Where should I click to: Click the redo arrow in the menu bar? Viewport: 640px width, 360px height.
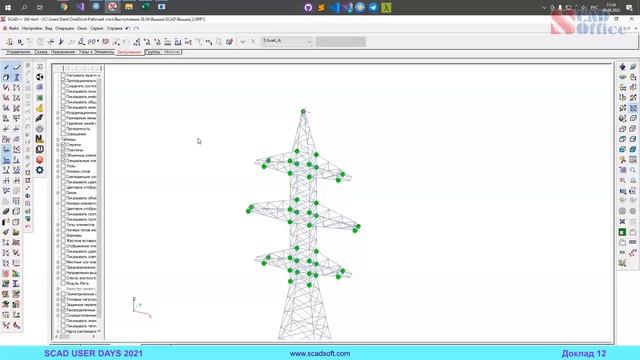click(x=136, y=29)
